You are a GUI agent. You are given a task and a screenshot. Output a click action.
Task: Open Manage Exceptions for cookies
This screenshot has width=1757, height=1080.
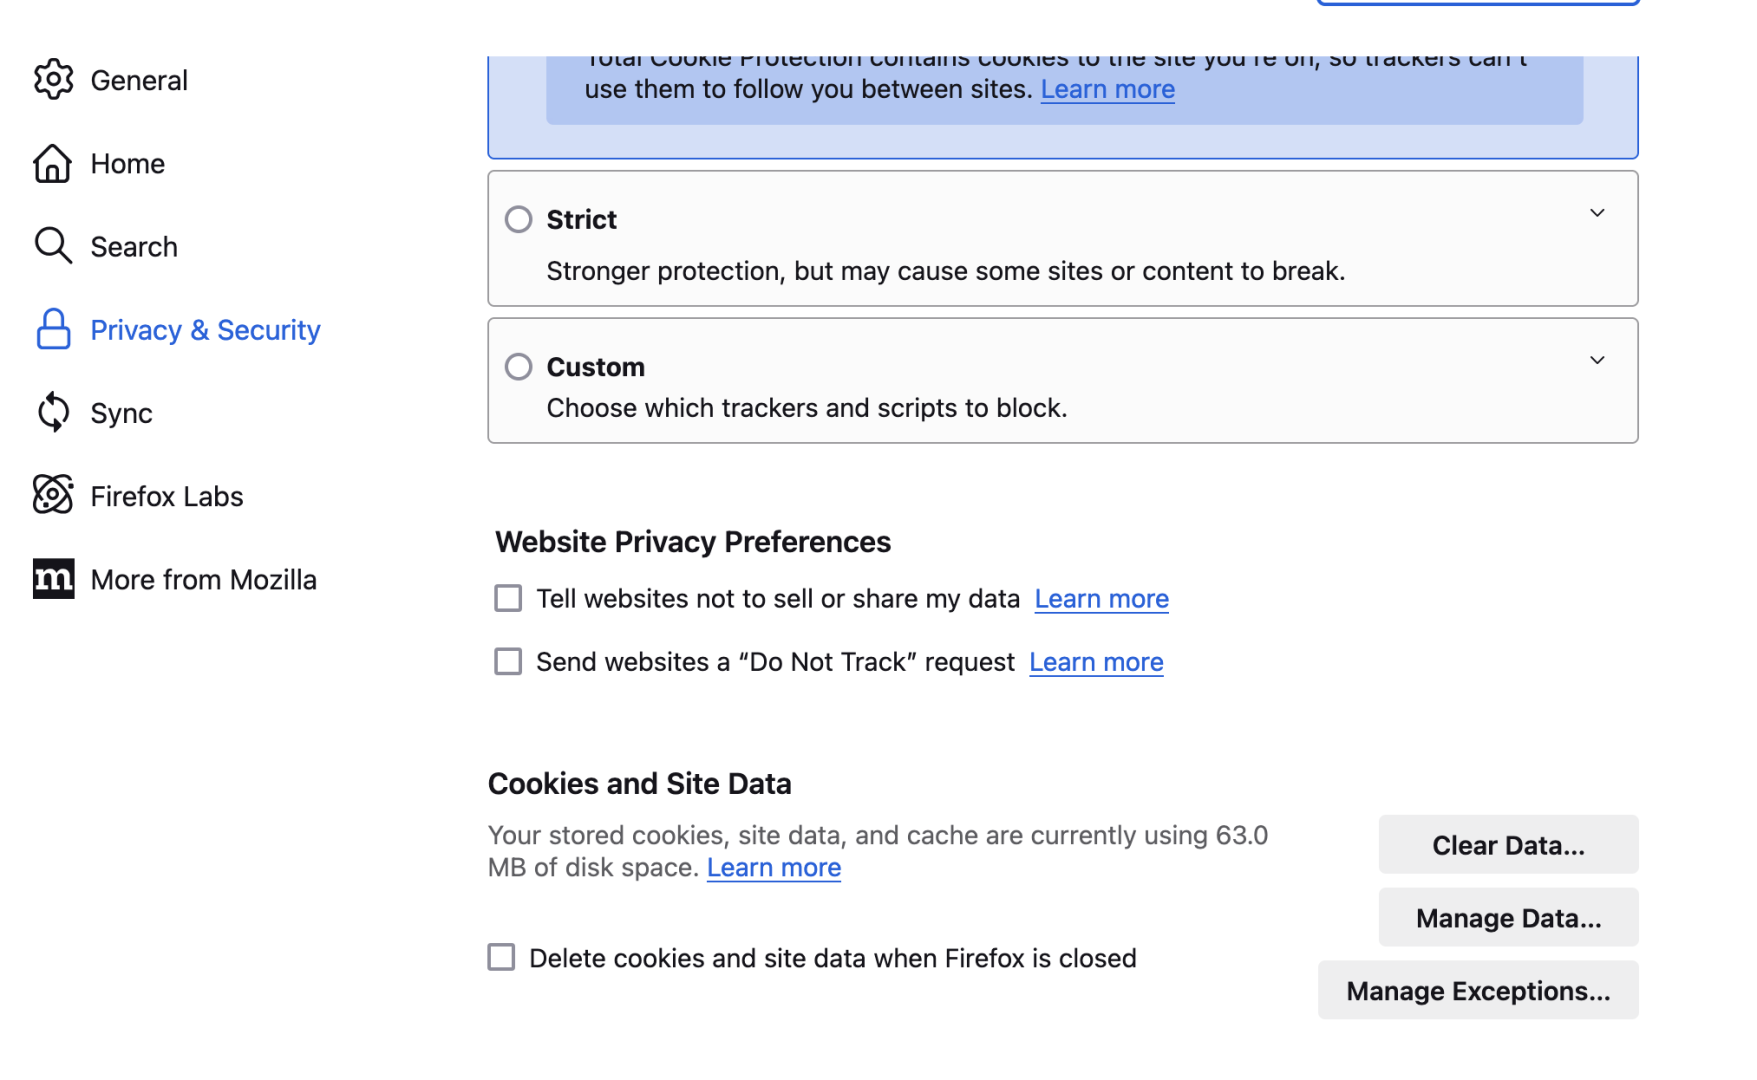coord(1478,991)
